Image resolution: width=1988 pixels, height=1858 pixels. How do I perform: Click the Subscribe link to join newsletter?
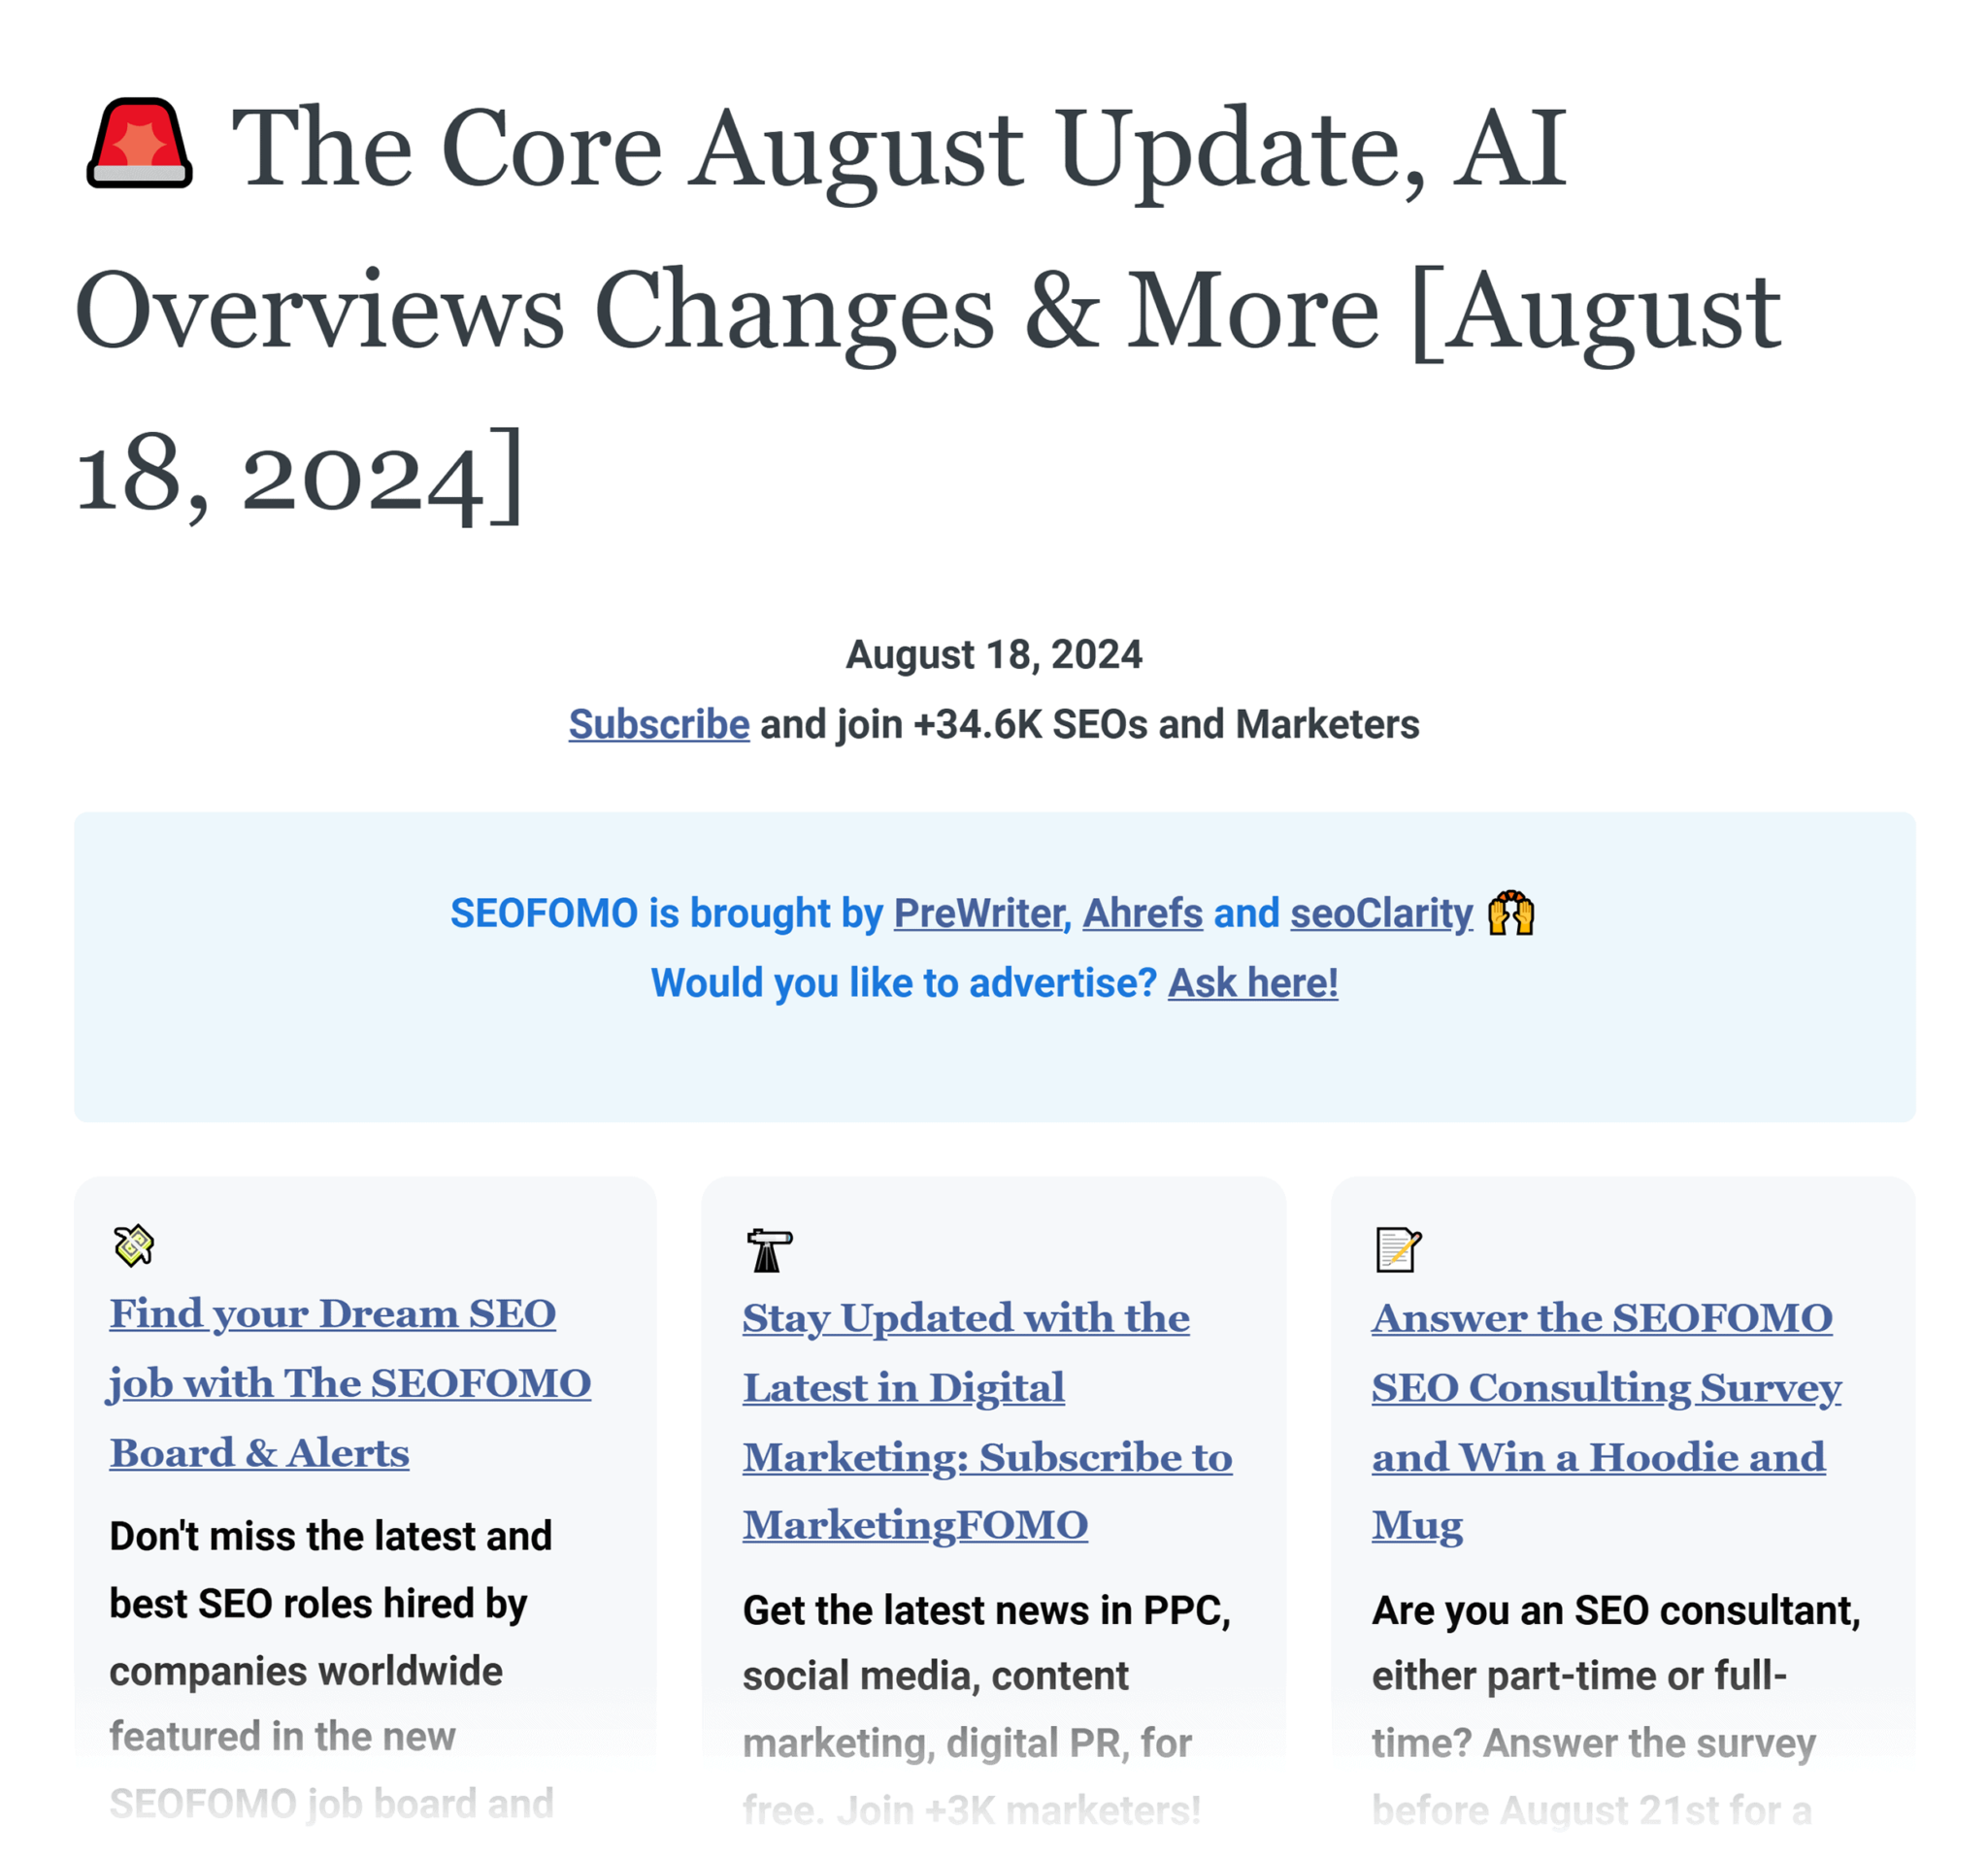[658, 723]
